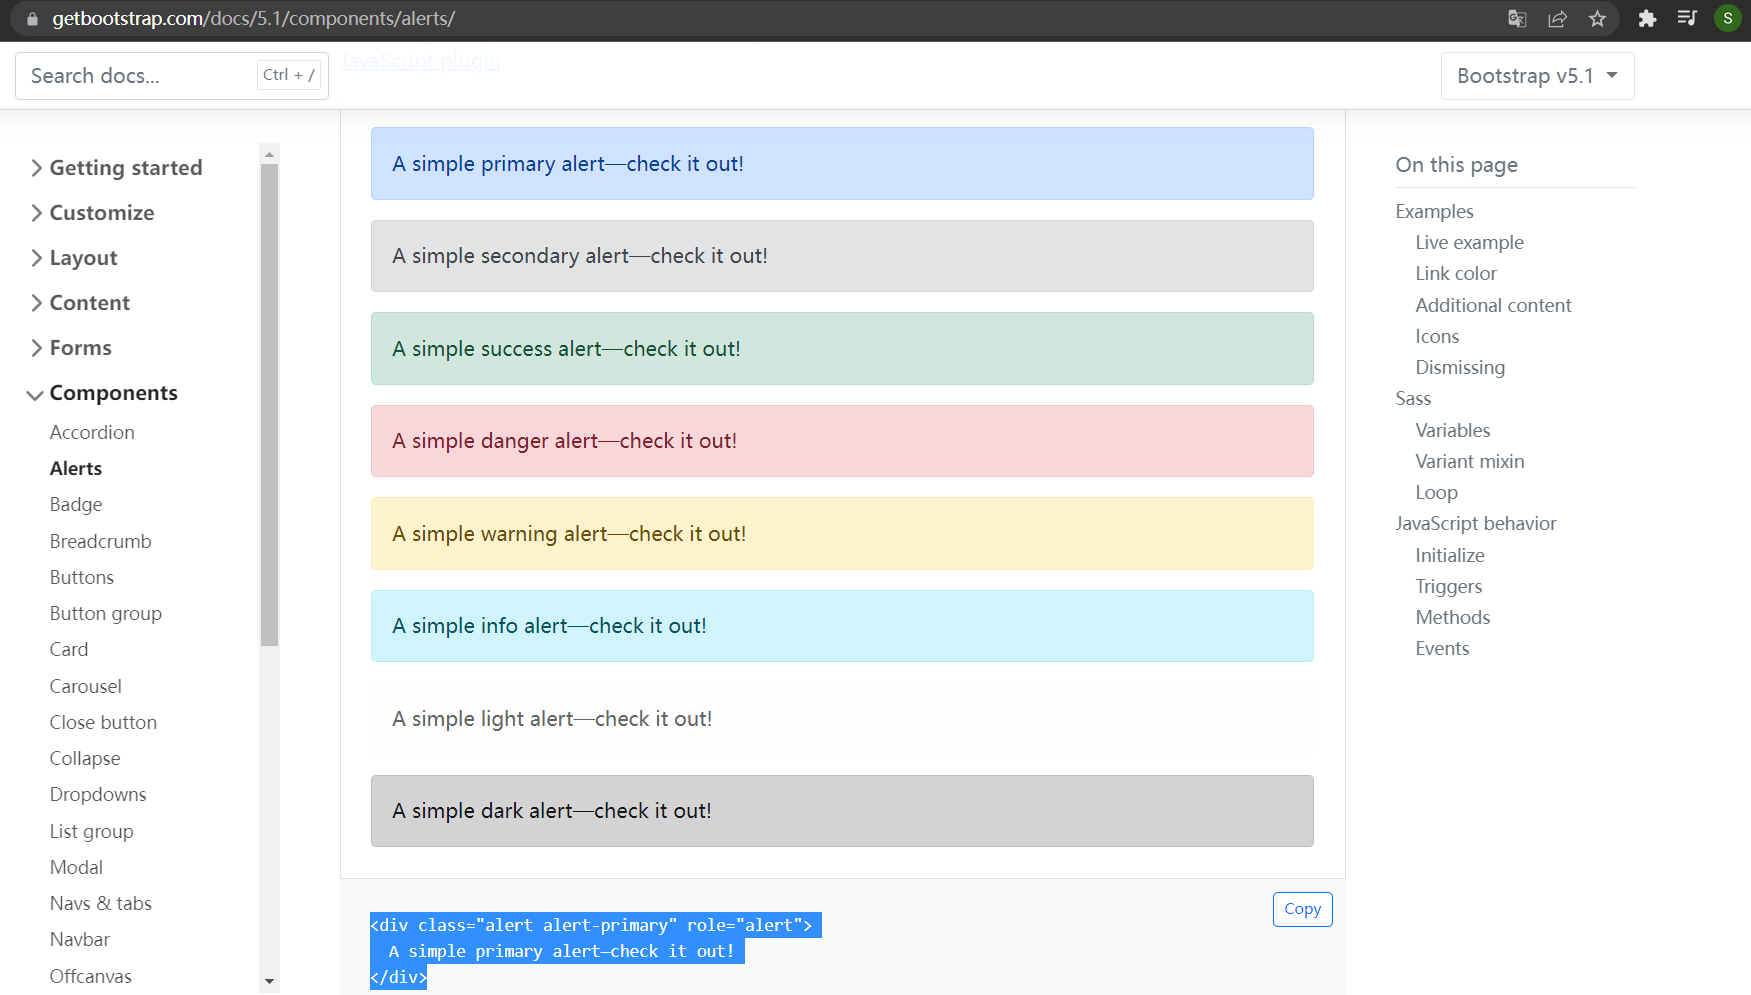Open the Accordion component page
Viewport: 1751px width, 995px height.
[x=92, y=432]
